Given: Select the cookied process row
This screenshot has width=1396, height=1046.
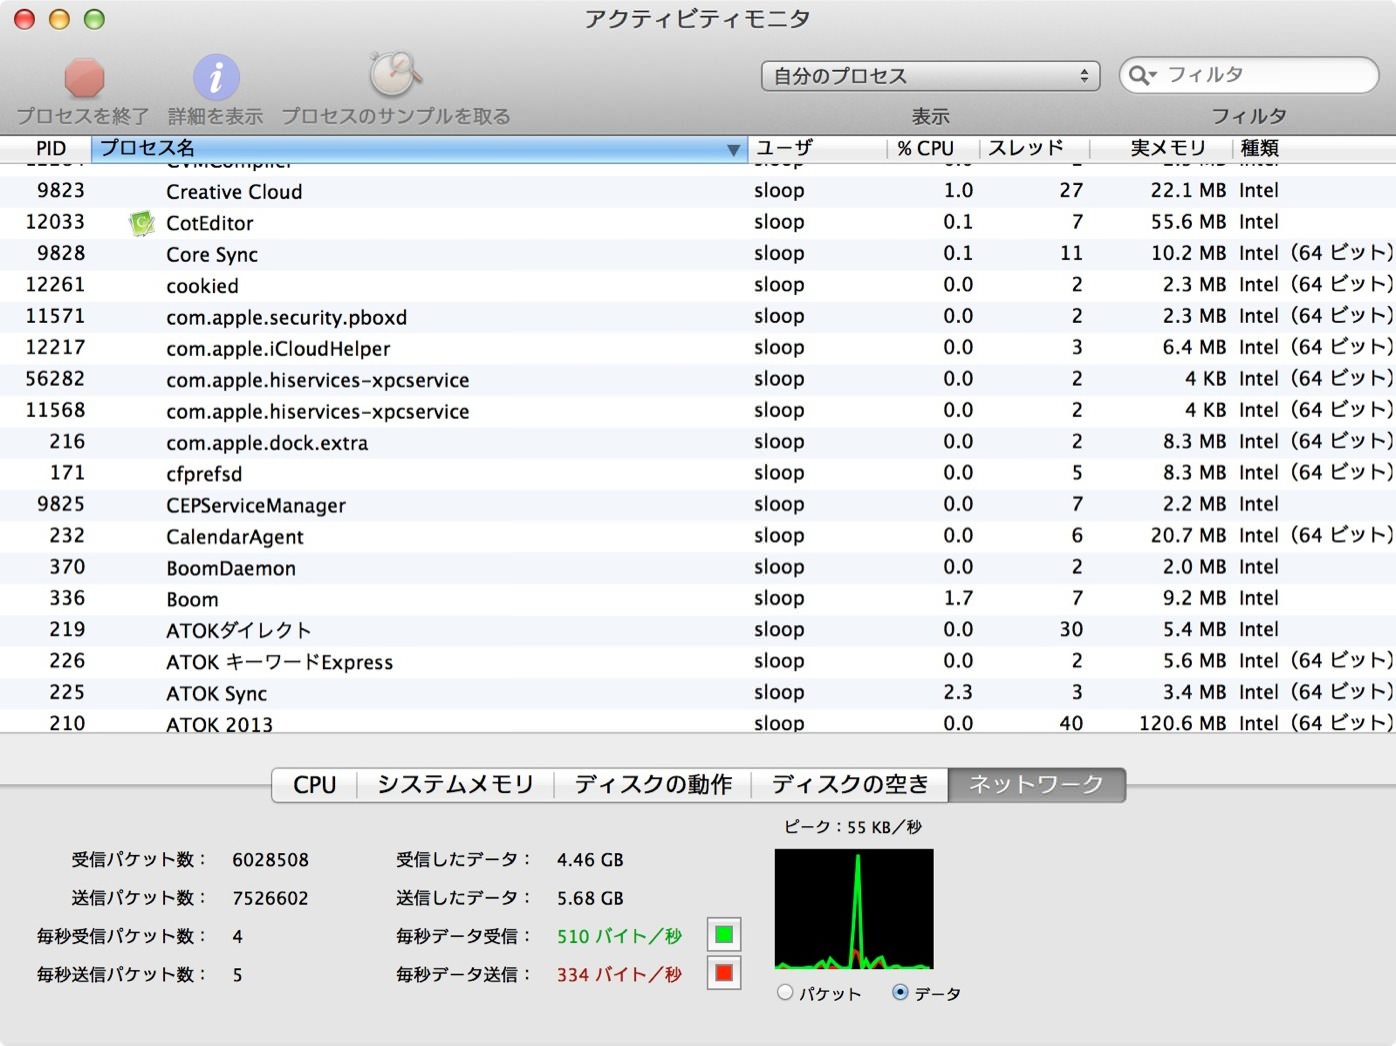Looking at the screenshot, I should click(x=698, y=285).
